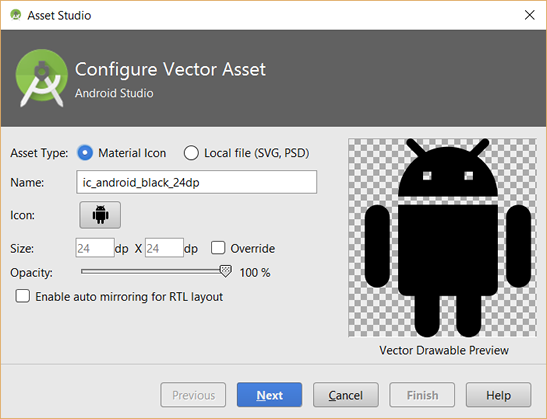The height and width of the screenshot is (419, 547).
Task: Click the Configure Vector Asset heading
Action: click(170, 69)
